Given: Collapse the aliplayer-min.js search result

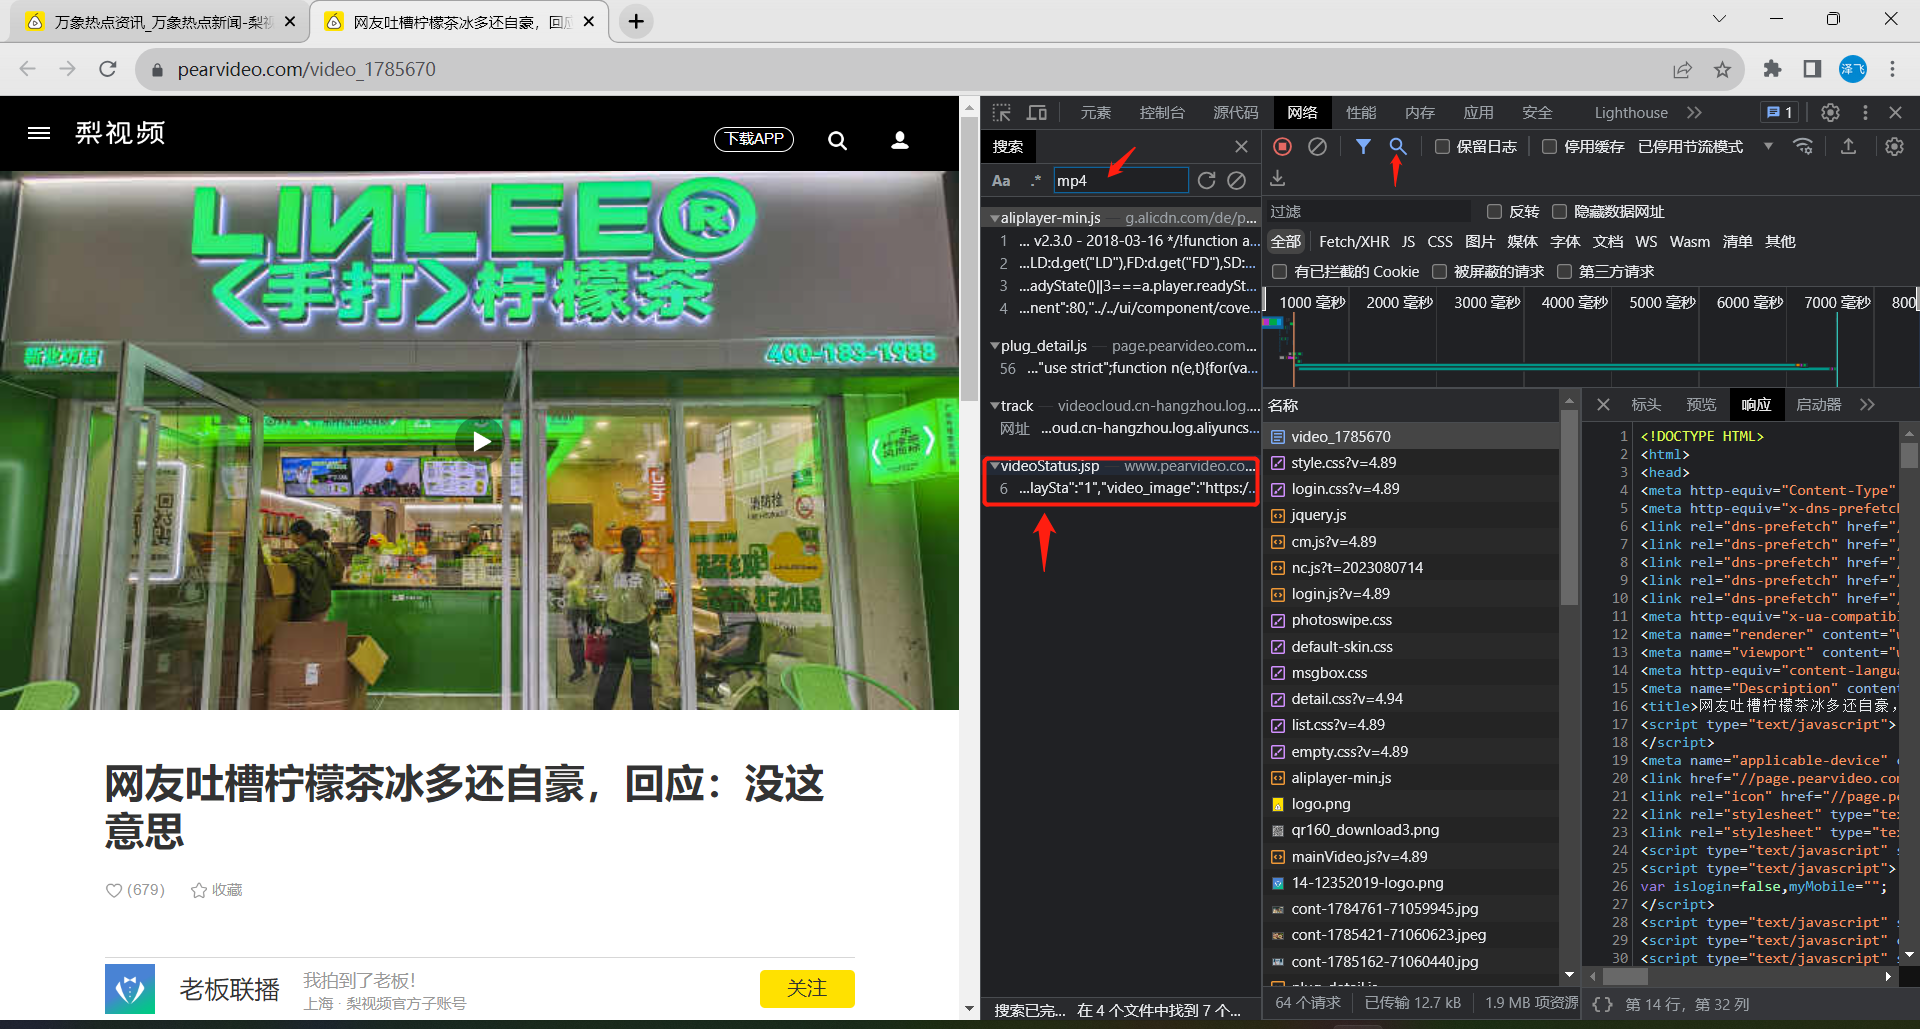Looking at the screenshot, I should click(994, 218).
